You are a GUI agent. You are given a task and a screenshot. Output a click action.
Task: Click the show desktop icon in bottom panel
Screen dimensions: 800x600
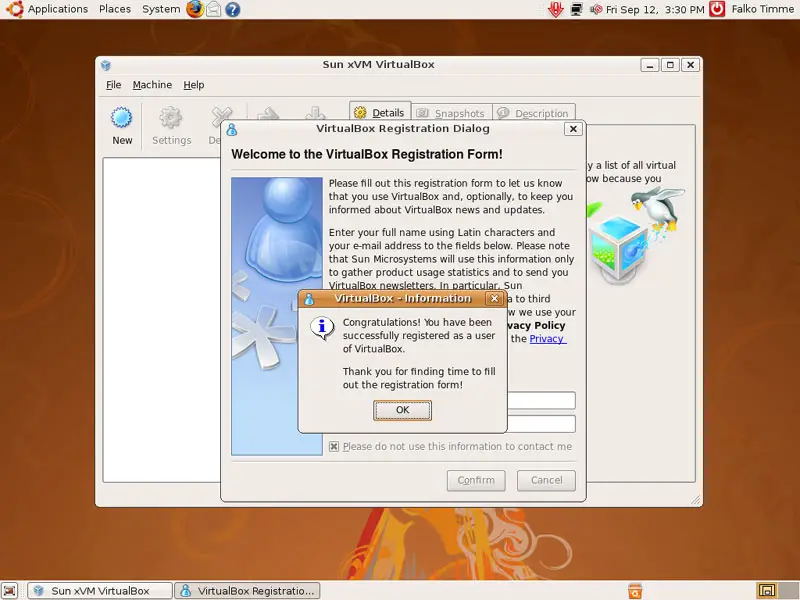click(10, 590)
